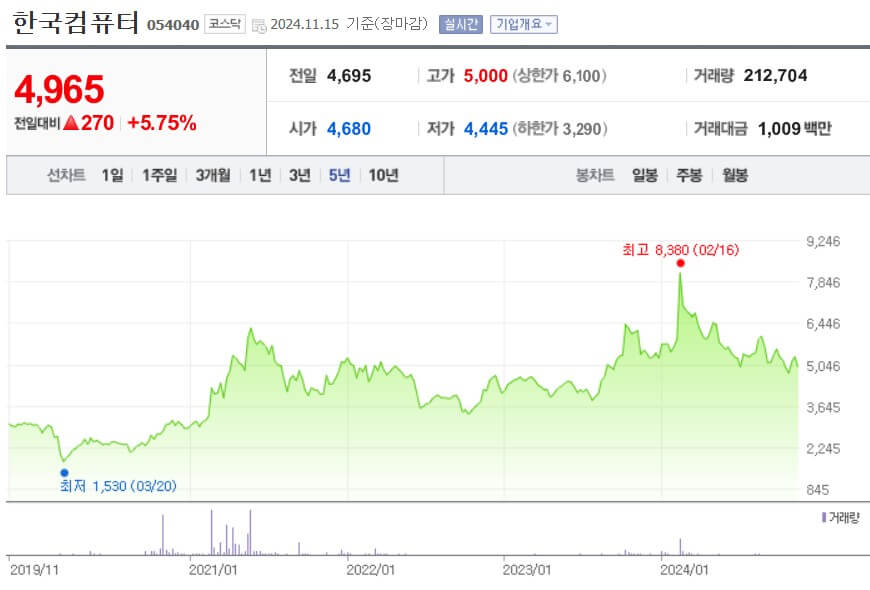
Task: Click the 2,245 price axis label
Action: coord(823,448)
